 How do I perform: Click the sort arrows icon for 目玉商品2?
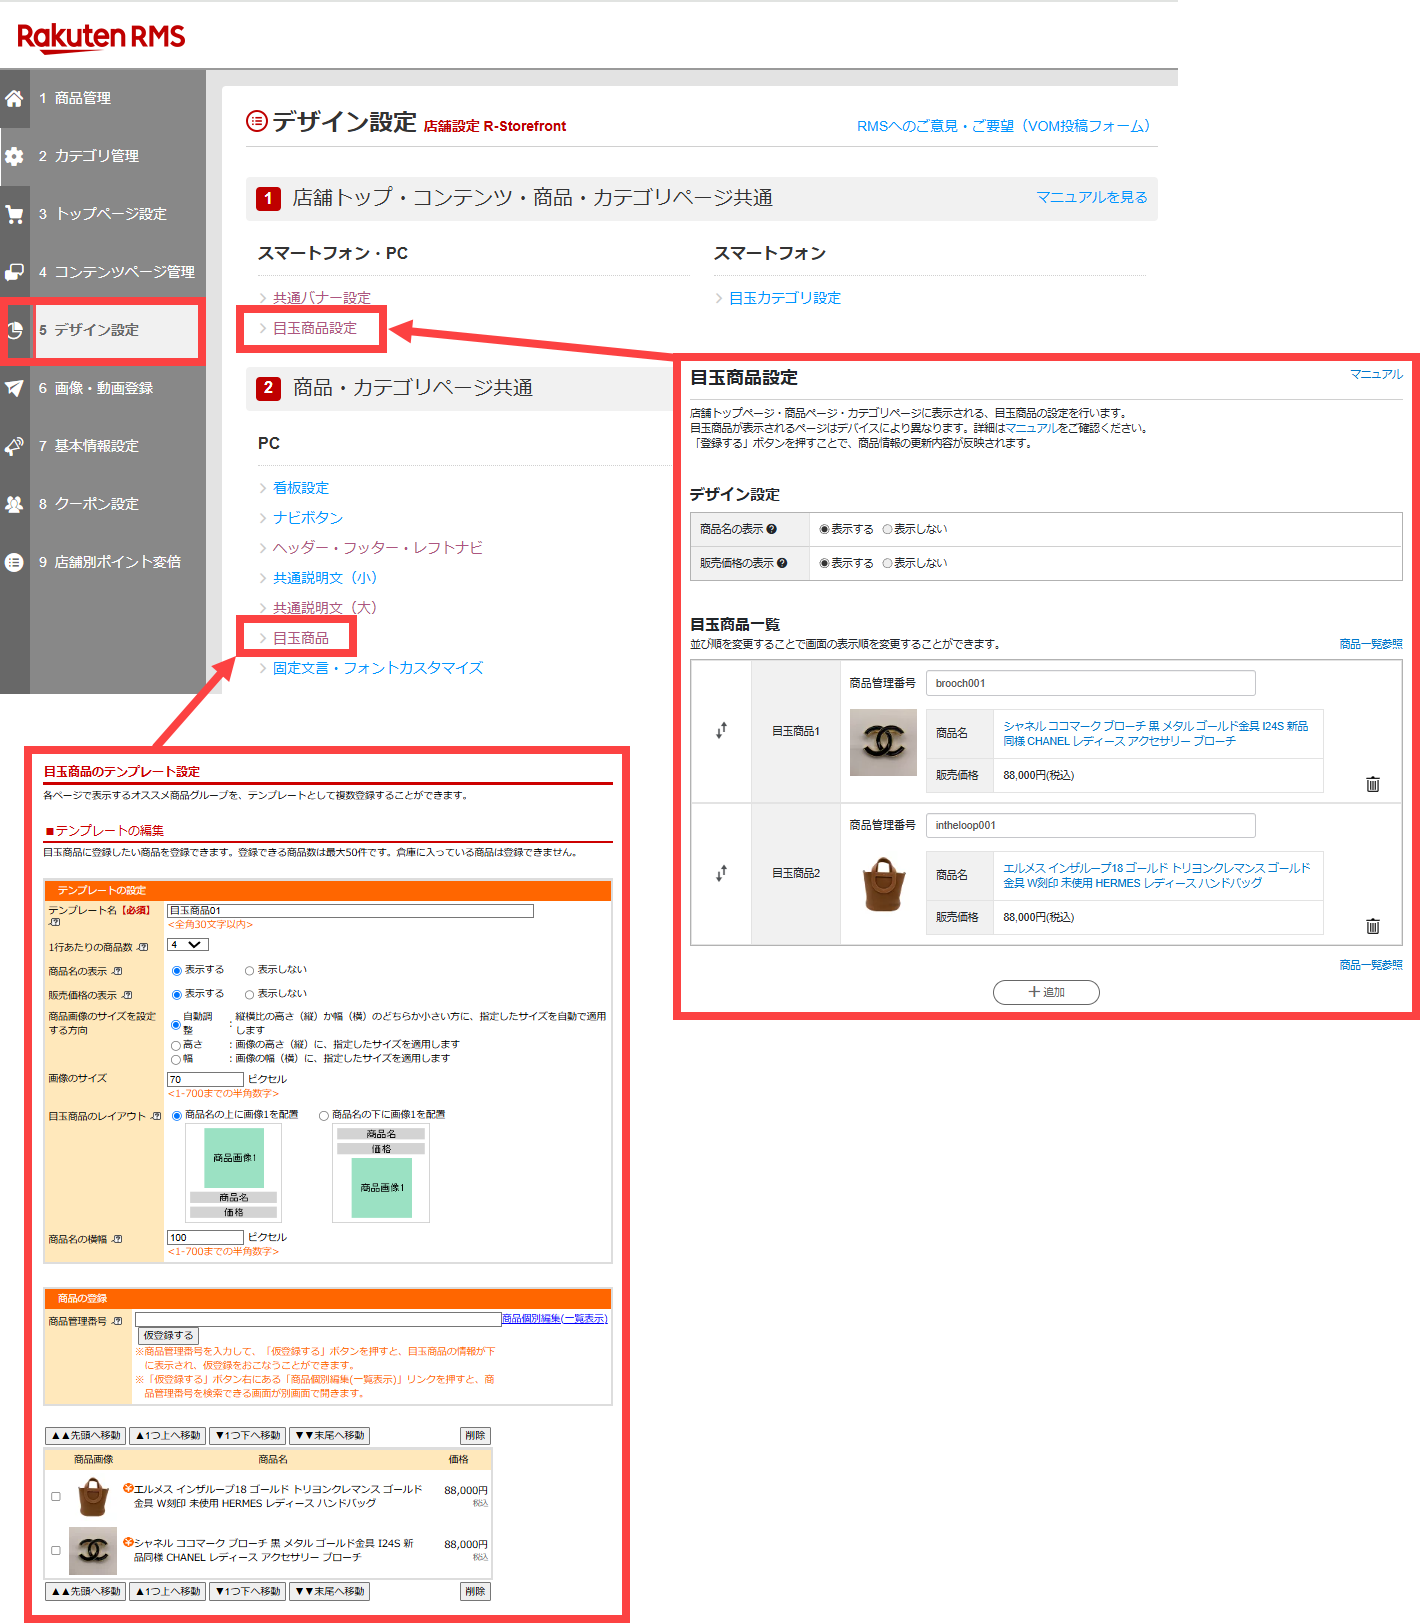click(721, 873)
